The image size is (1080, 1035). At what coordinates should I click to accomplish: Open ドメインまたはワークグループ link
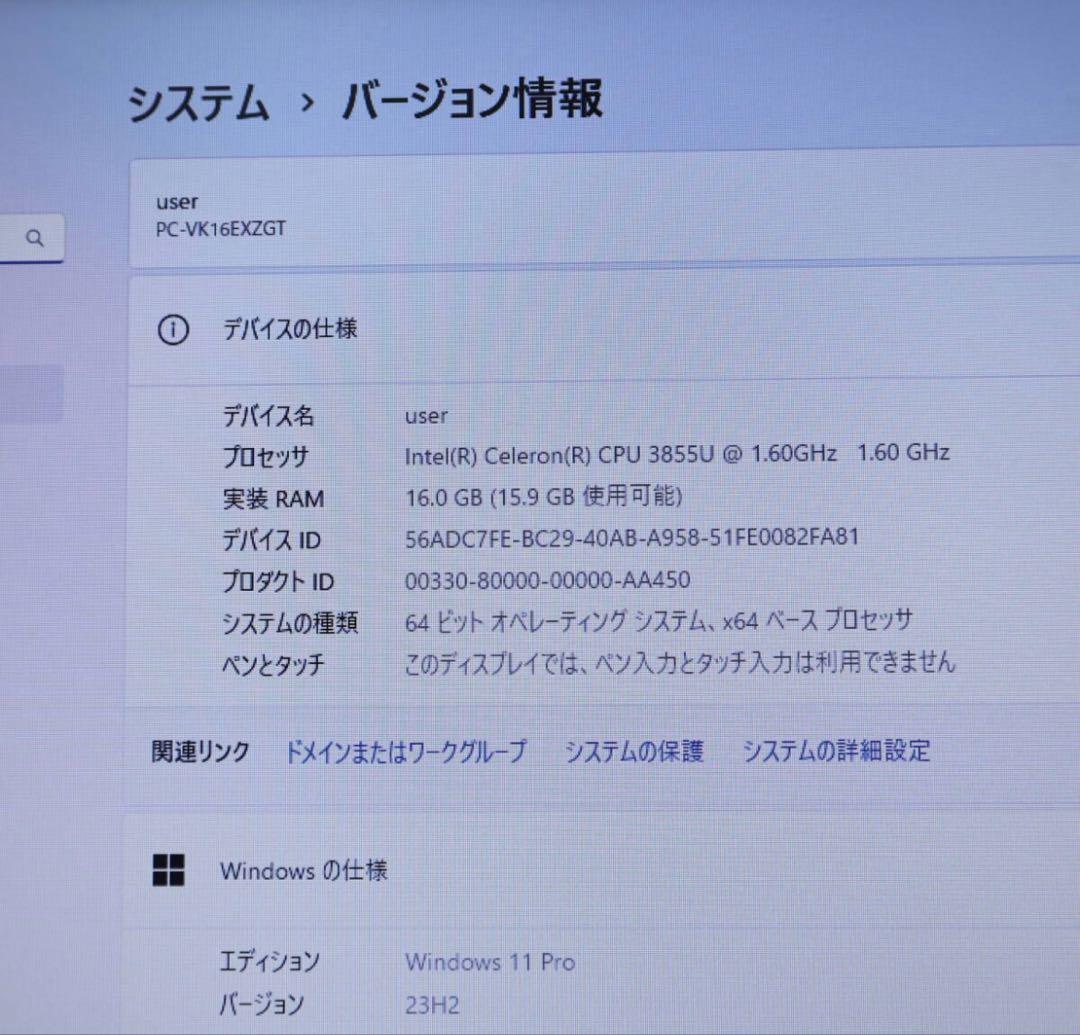tap(406, 751)
